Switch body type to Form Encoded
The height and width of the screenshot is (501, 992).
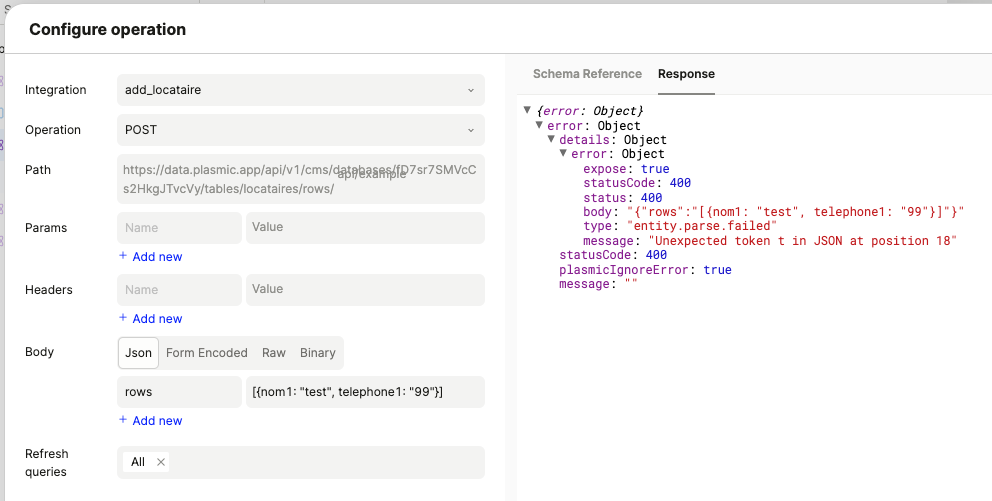click(206, 353)
